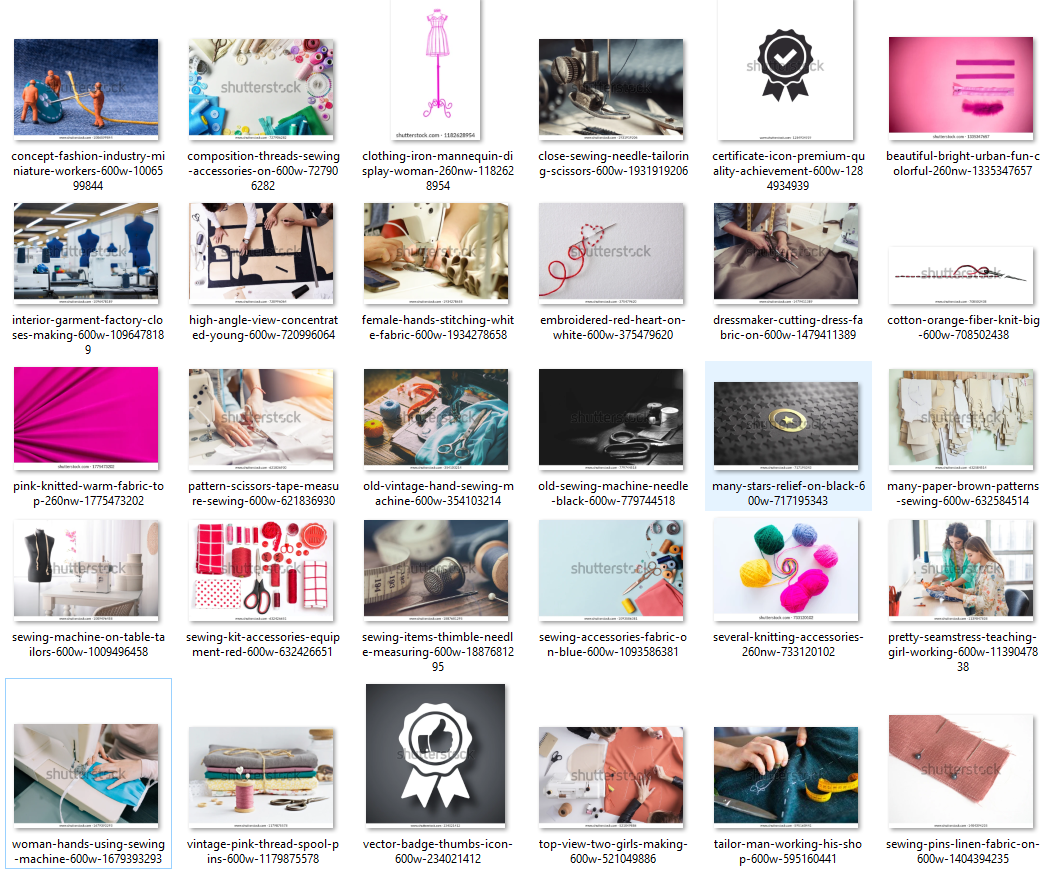Image resolution: width=1048 pixels, height=877 pixels.
Task: Click file name embroidered-red-heart-on-white-600w-375479620
Action: [613, 327]
